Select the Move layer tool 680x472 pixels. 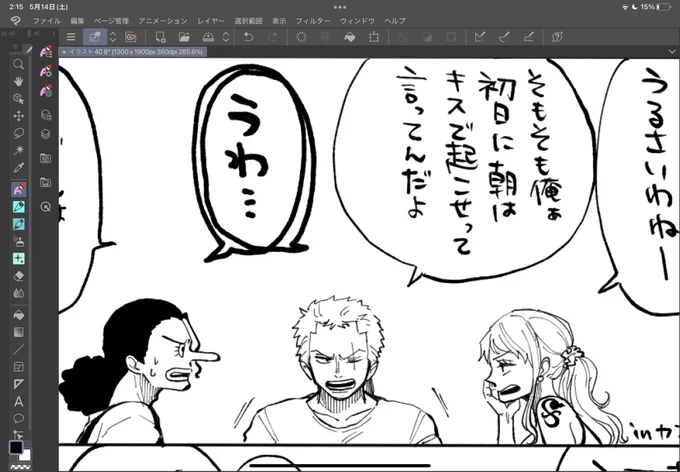click(18, 116)
